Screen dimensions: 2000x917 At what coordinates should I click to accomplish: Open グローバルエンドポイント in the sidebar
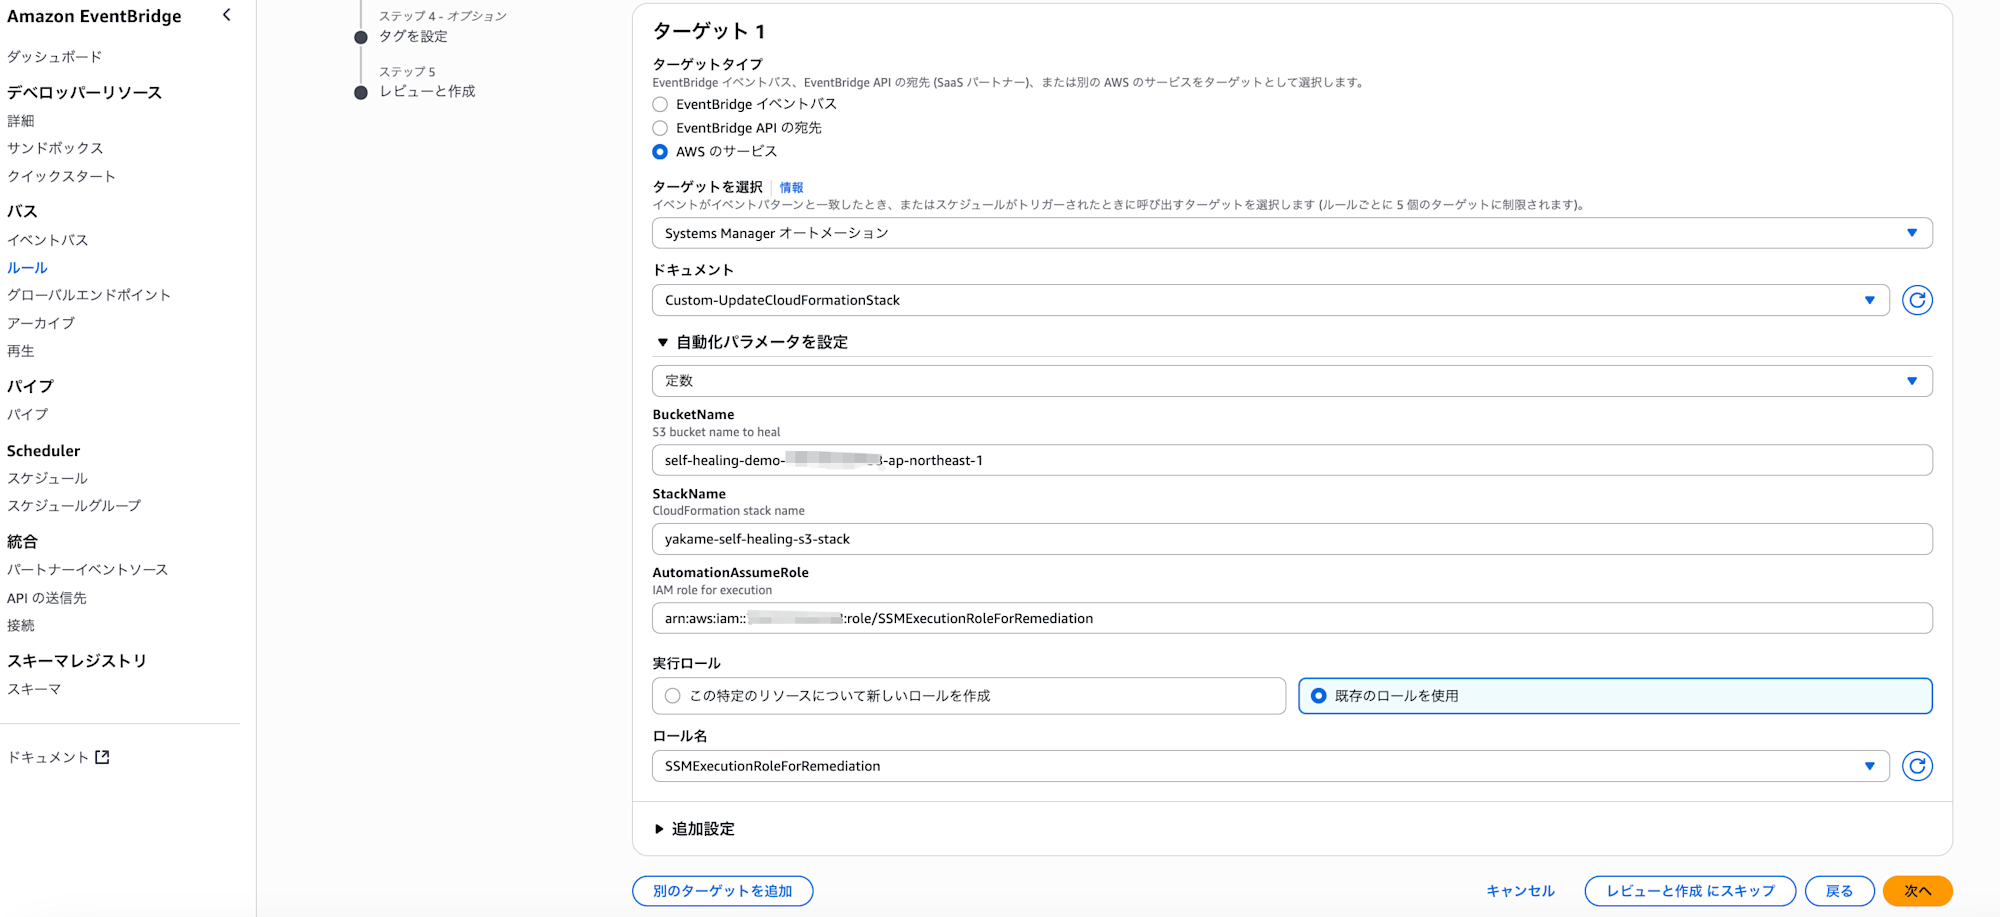coord(89,295)
